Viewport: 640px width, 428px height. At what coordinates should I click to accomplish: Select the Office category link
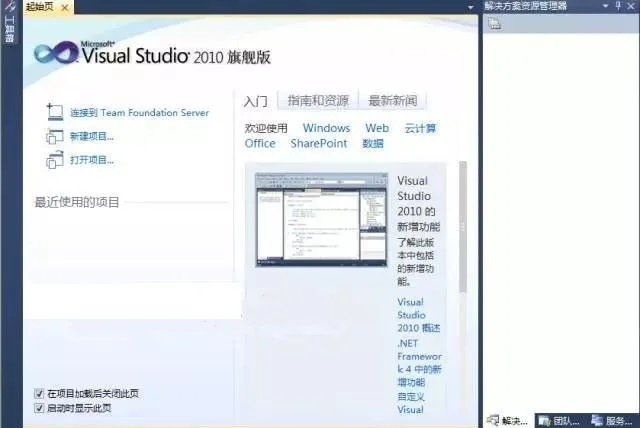(x=260, y=144)
